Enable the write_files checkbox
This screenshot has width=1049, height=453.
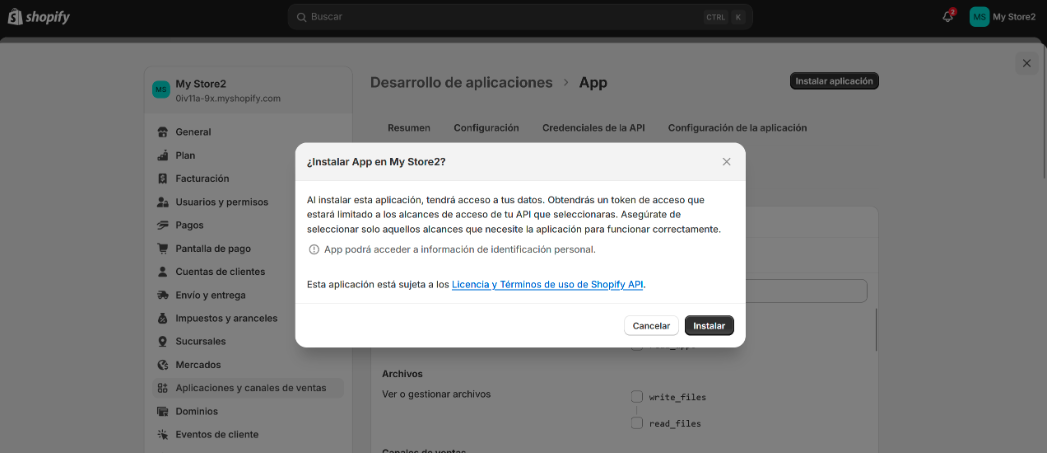(x=636, y=396)
